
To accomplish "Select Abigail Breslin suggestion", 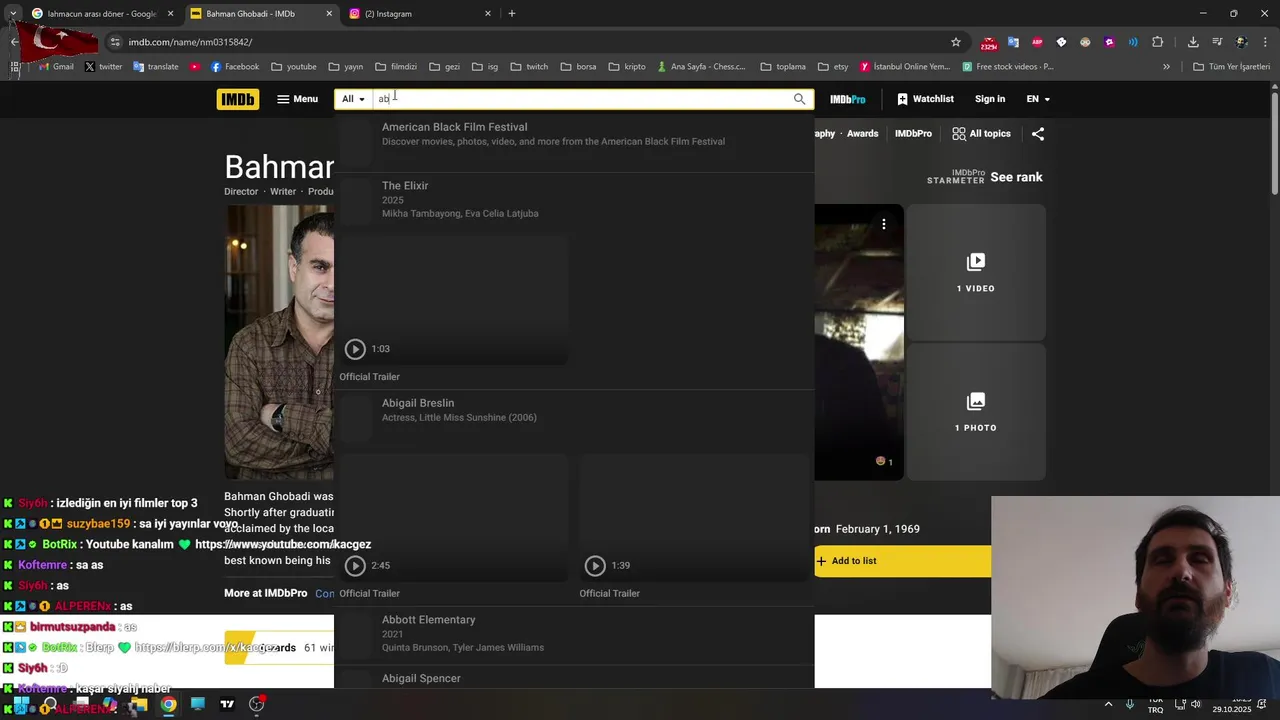I will [x=574, y=418].
